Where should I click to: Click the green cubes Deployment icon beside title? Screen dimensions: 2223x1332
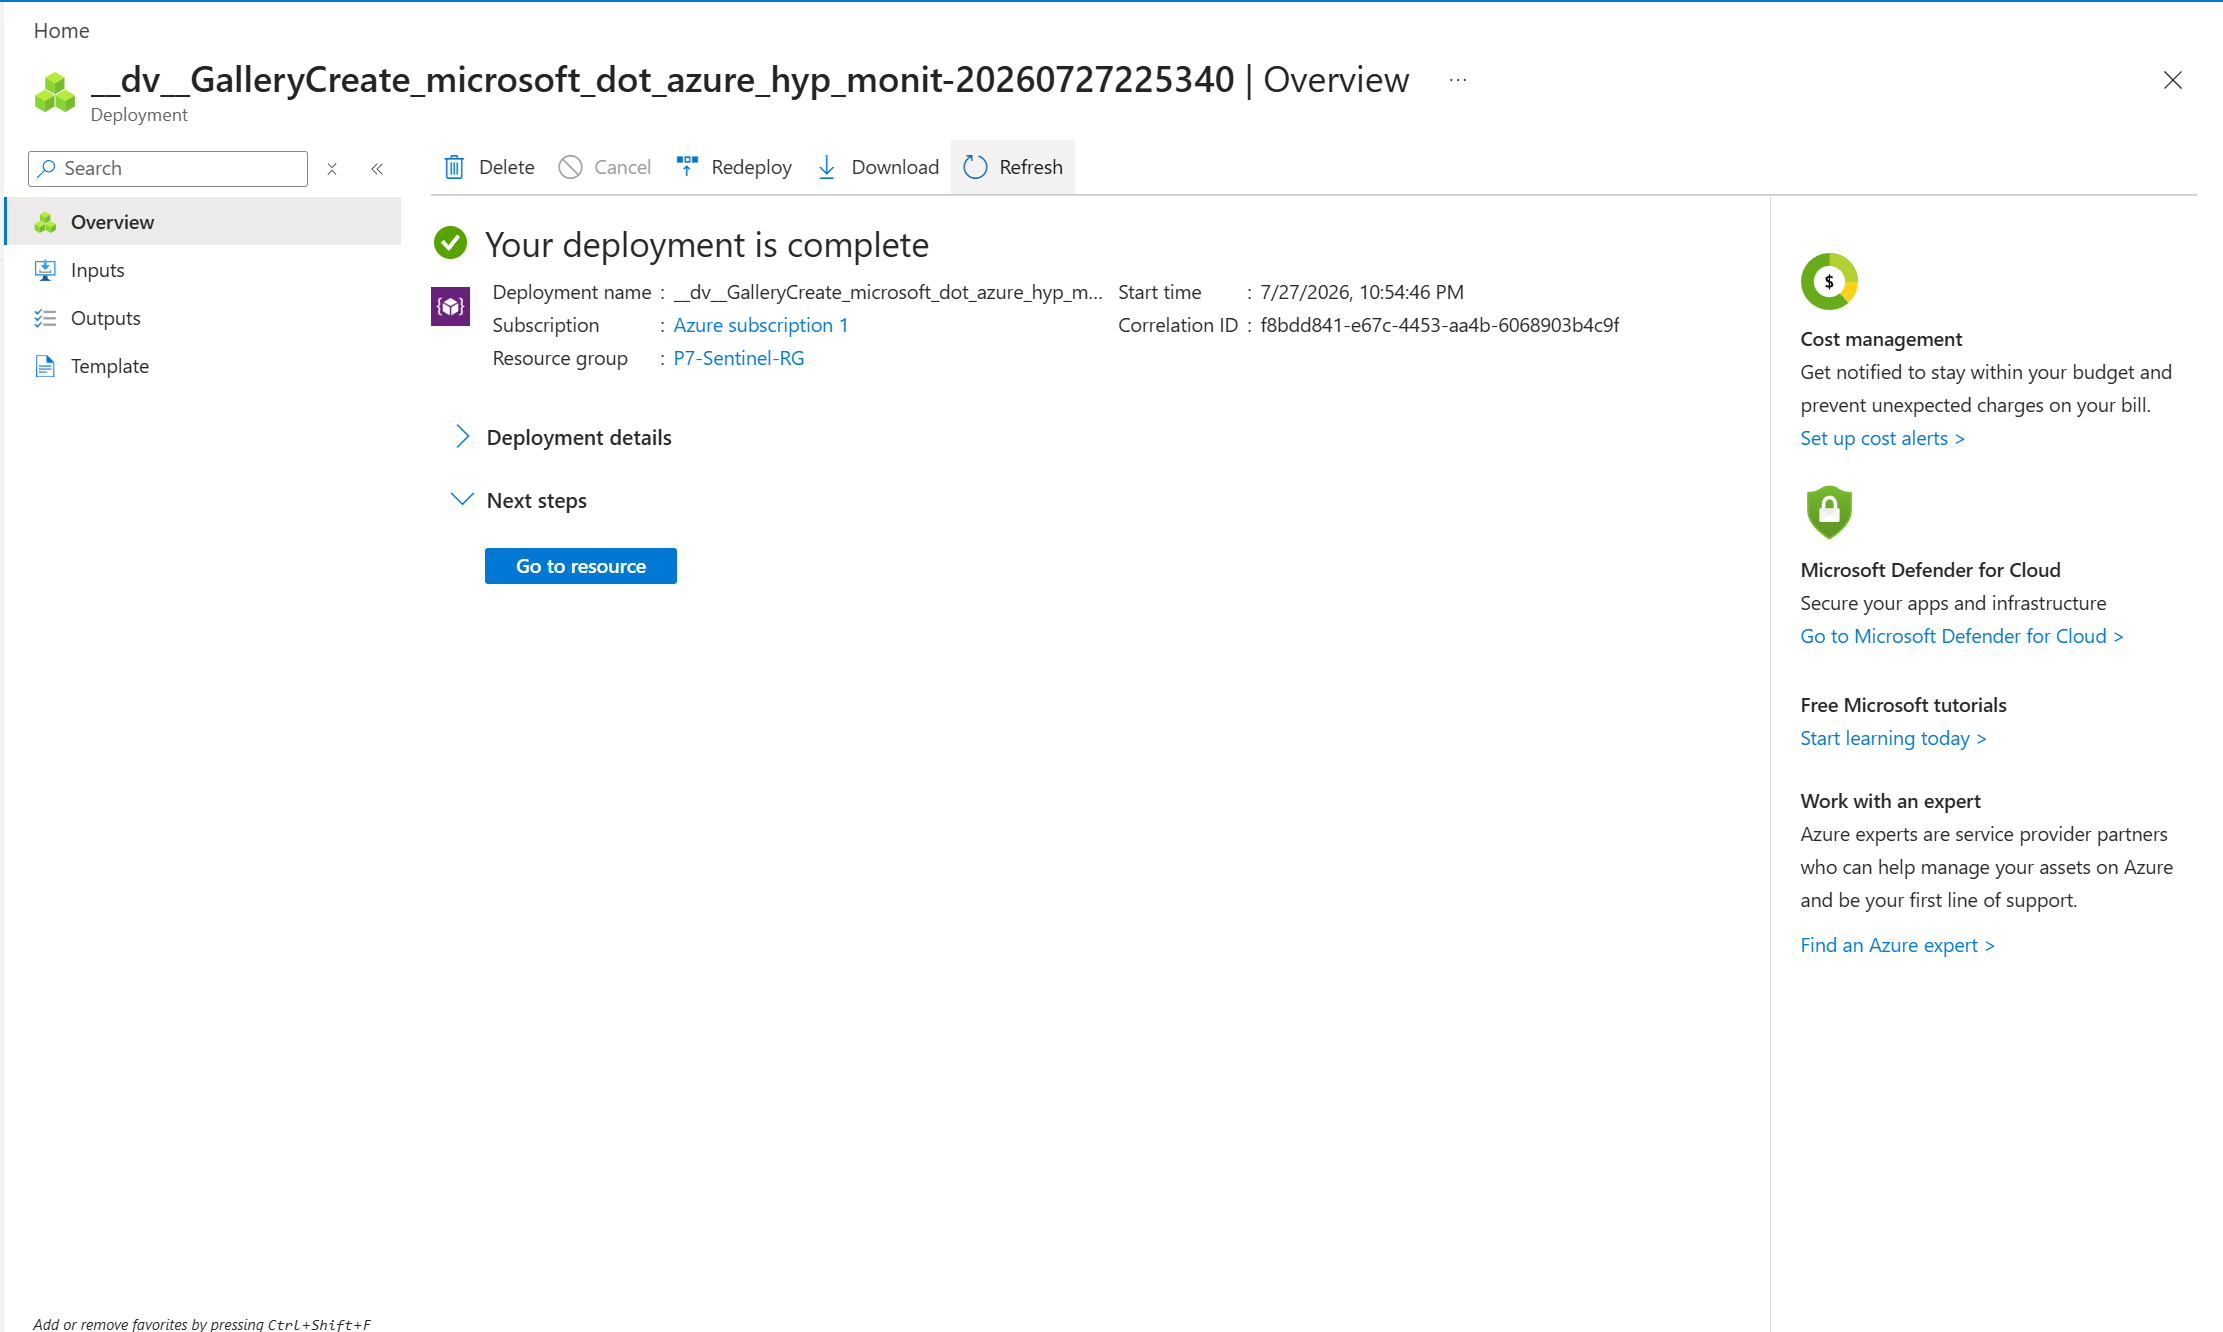[x=55, y=92]
